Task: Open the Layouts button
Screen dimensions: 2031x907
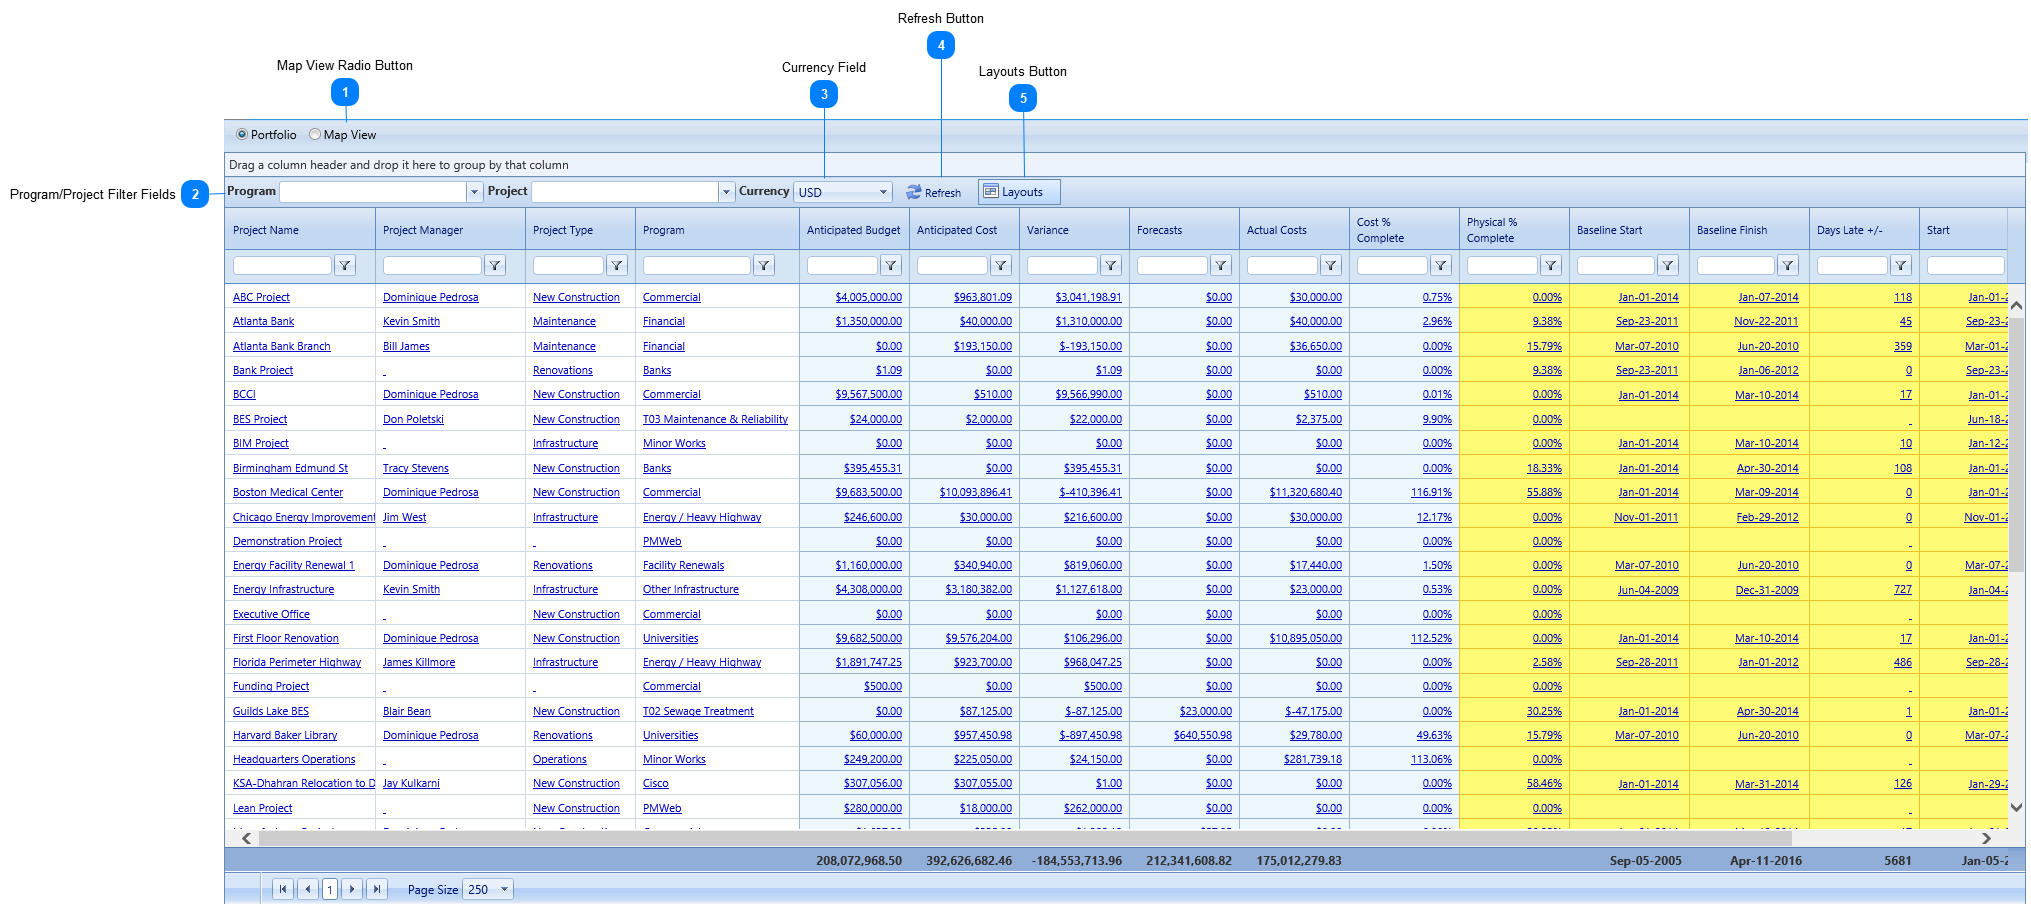Action: pyautogui.click(x=1019, y=192)
